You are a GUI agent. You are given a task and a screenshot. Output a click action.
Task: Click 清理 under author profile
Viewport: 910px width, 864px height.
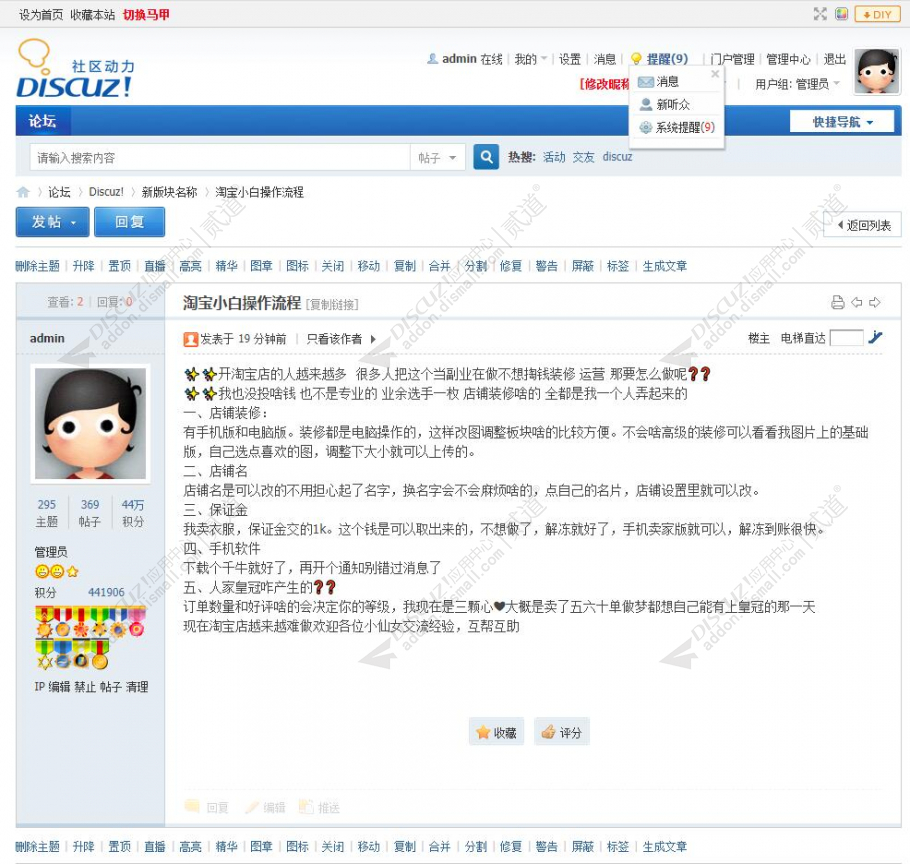click(x=137, y=686)
